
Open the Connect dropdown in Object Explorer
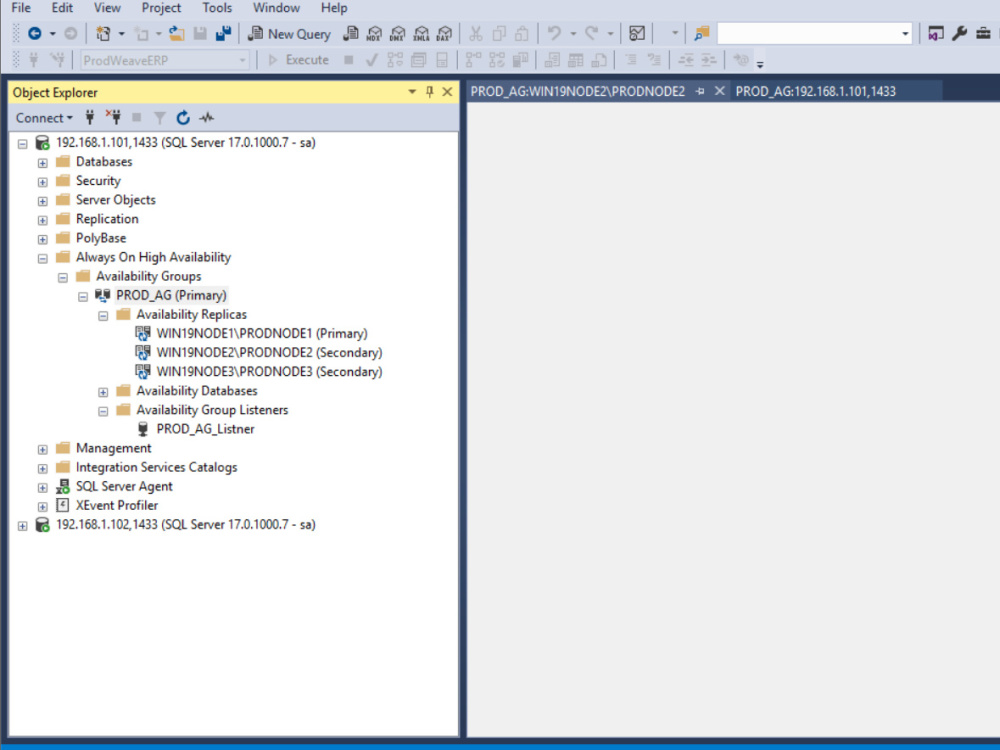tap(44, 118)
